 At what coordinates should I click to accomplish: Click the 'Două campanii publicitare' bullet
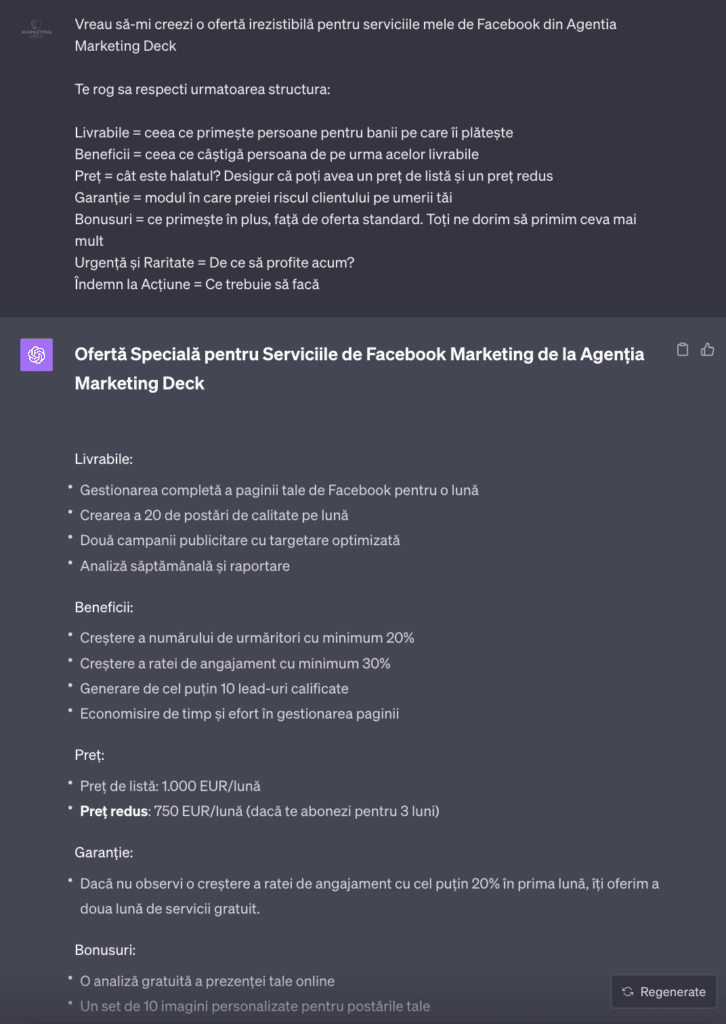tap(240, 541)
